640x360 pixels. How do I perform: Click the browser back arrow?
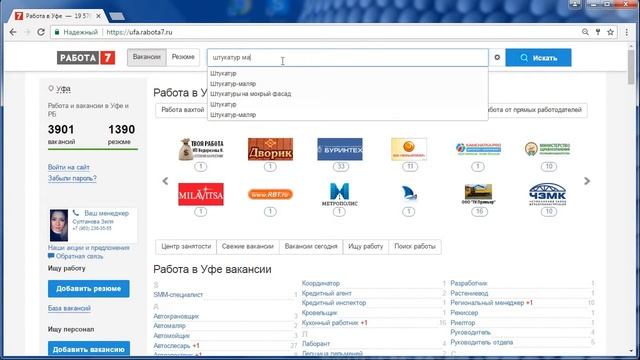[x=13, y=32]
